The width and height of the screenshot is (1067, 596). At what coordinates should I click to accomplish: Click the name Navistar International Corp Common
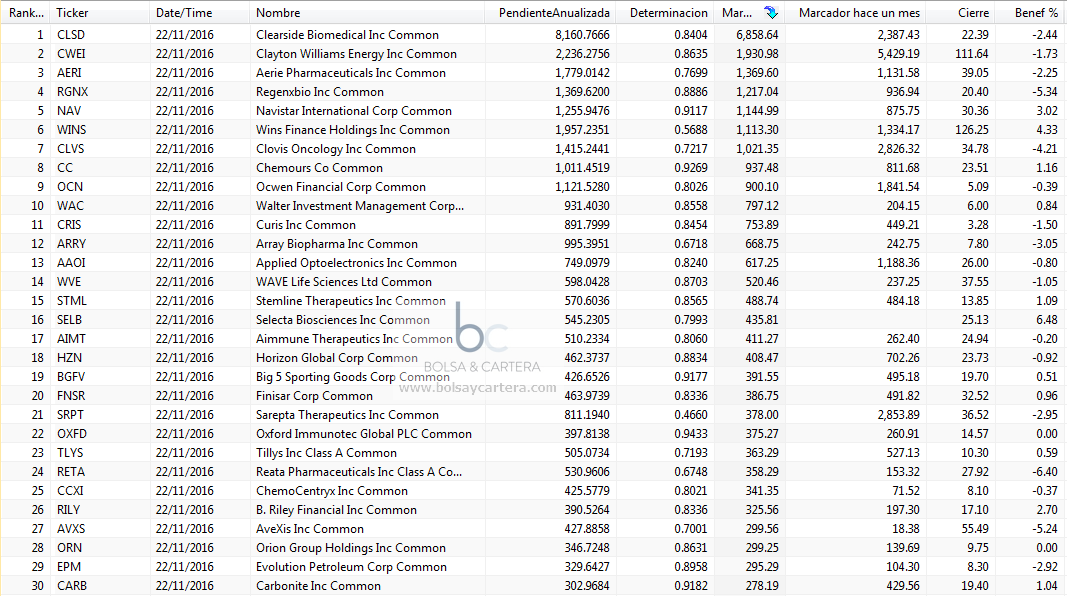pos(354,111)
